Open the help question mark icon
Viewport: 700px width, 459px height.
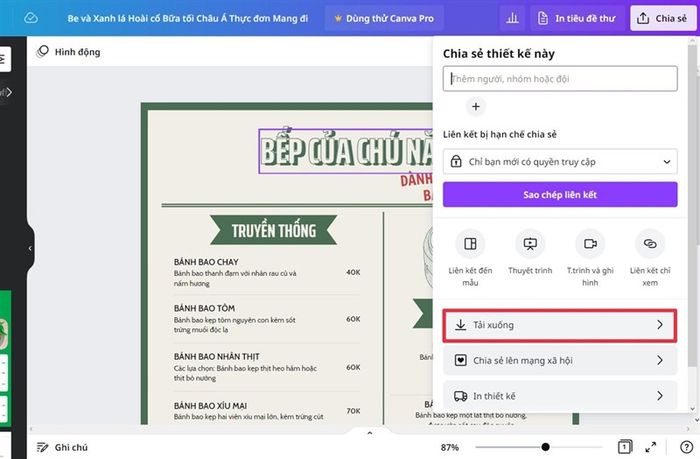(686, 446)
